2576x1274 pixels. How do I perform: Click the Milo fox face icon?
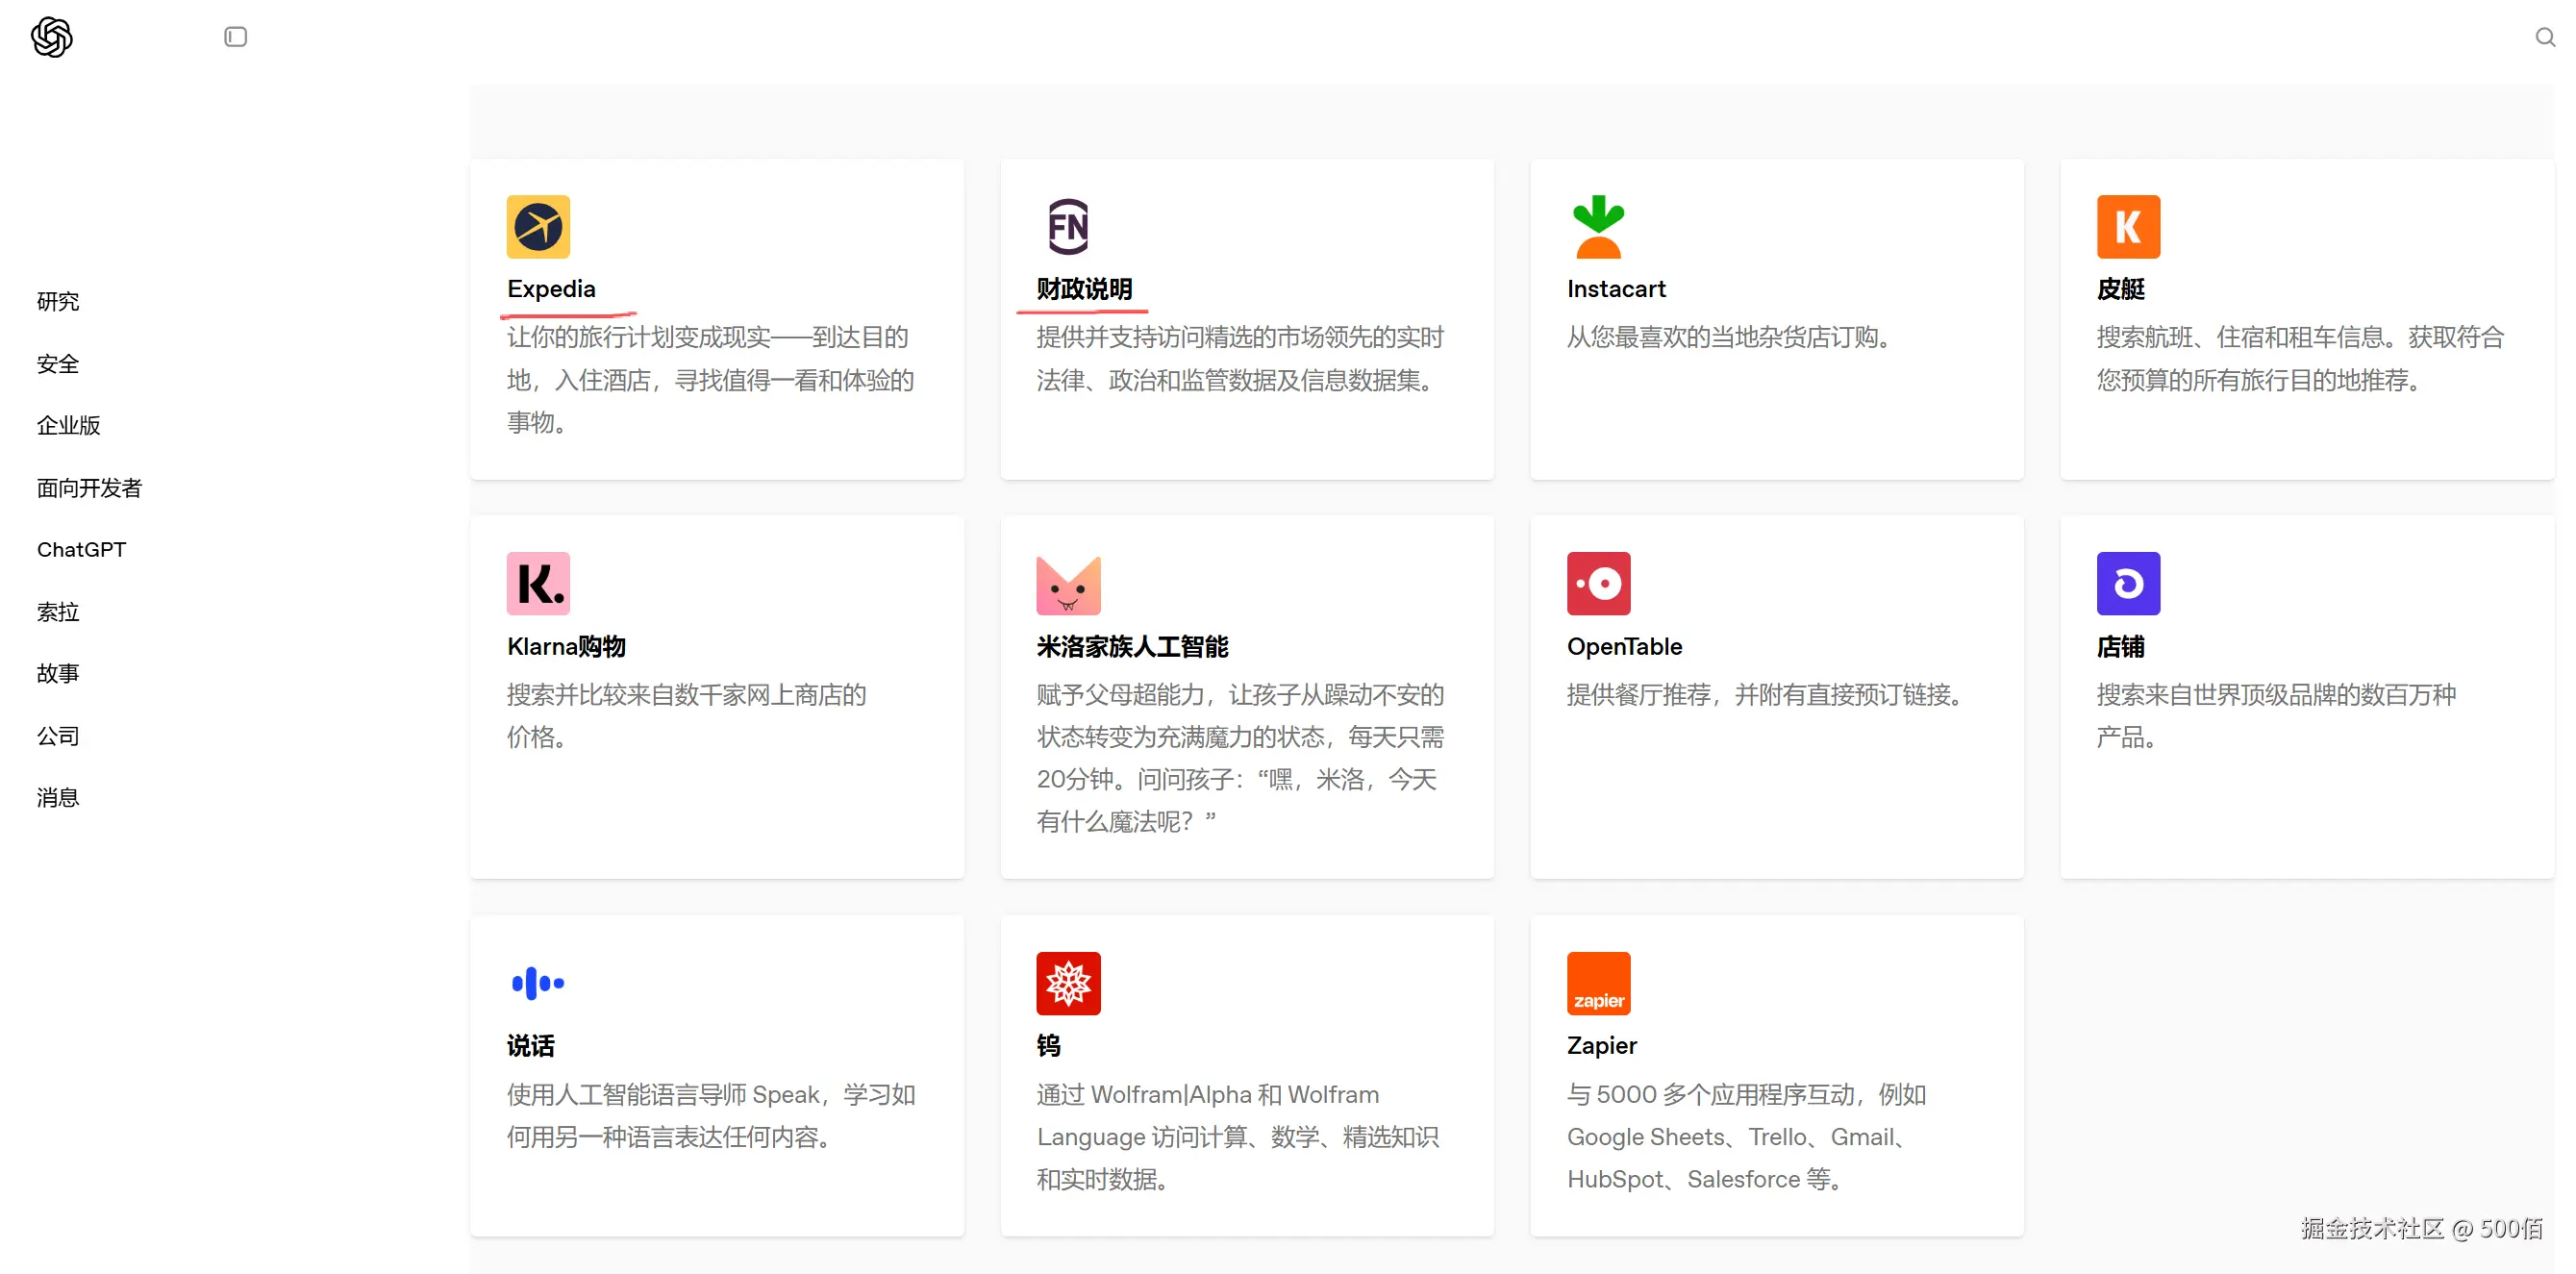pyautogui.click(x=1067, y=584)
